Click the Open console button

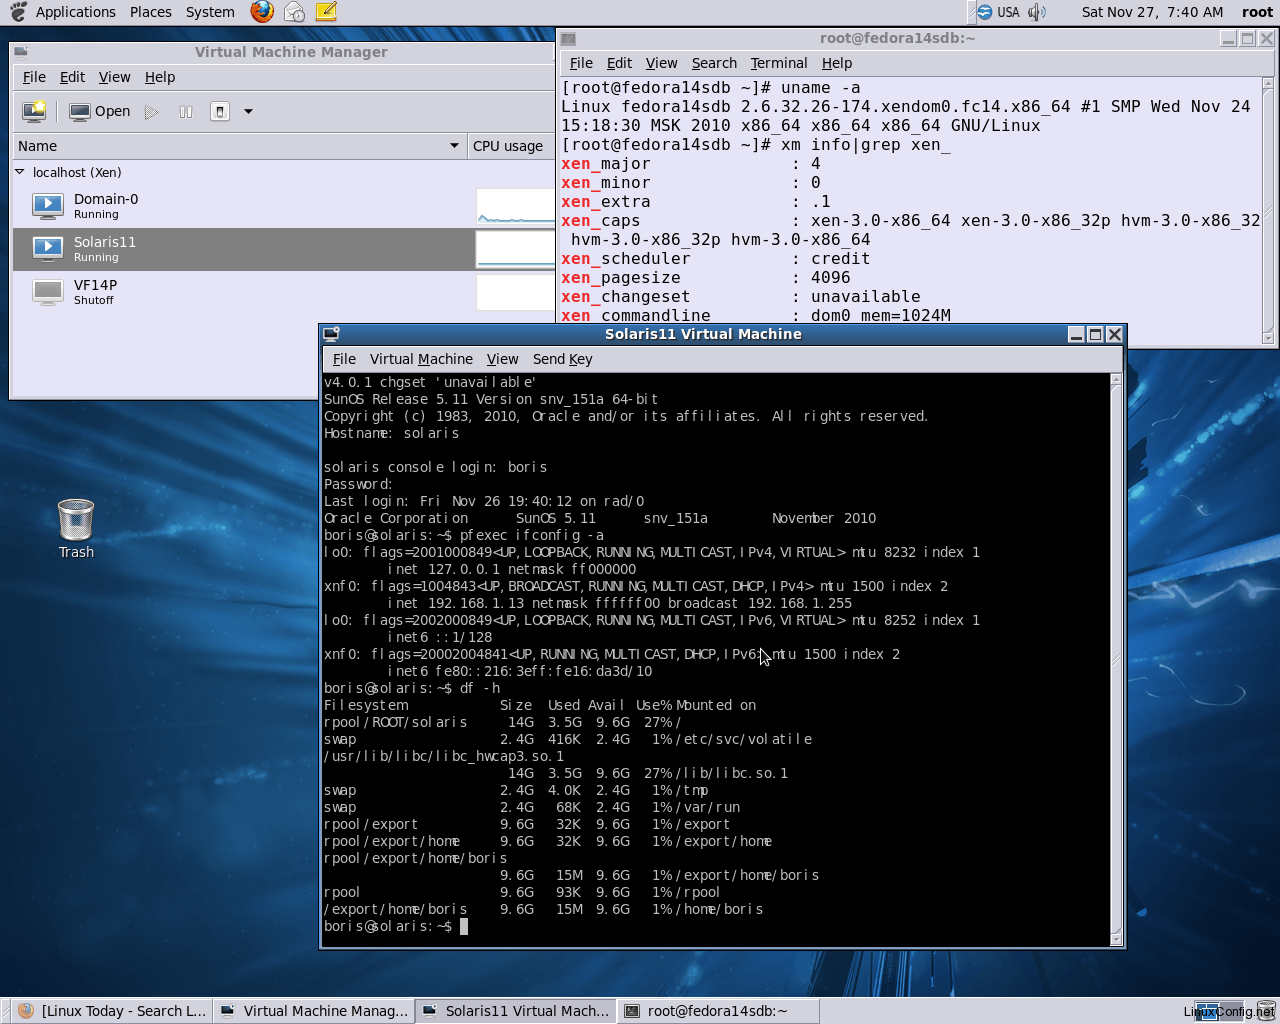click(x=100, y=112)
